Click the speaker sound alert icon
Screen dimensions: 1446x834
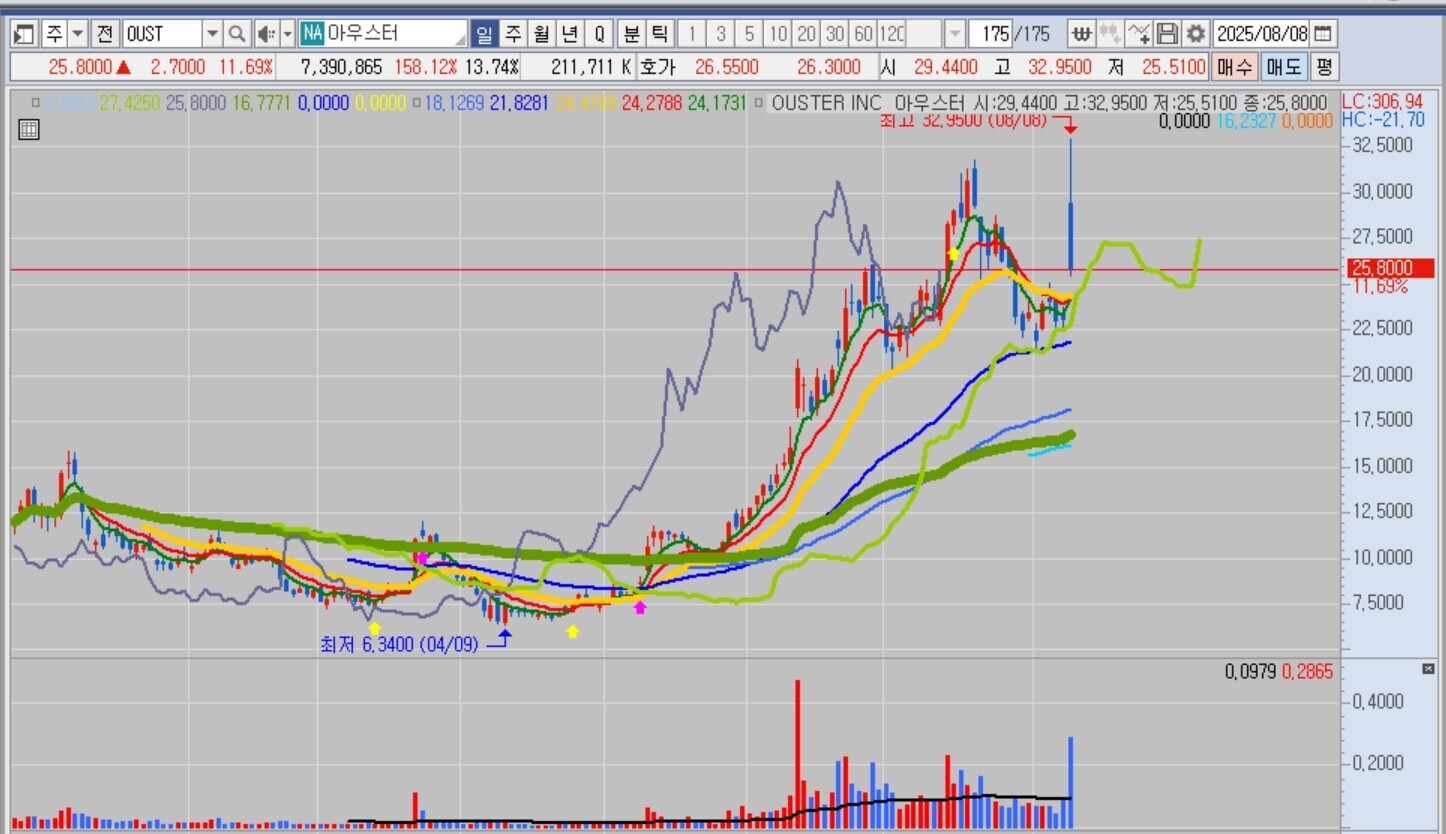point(265,34)
